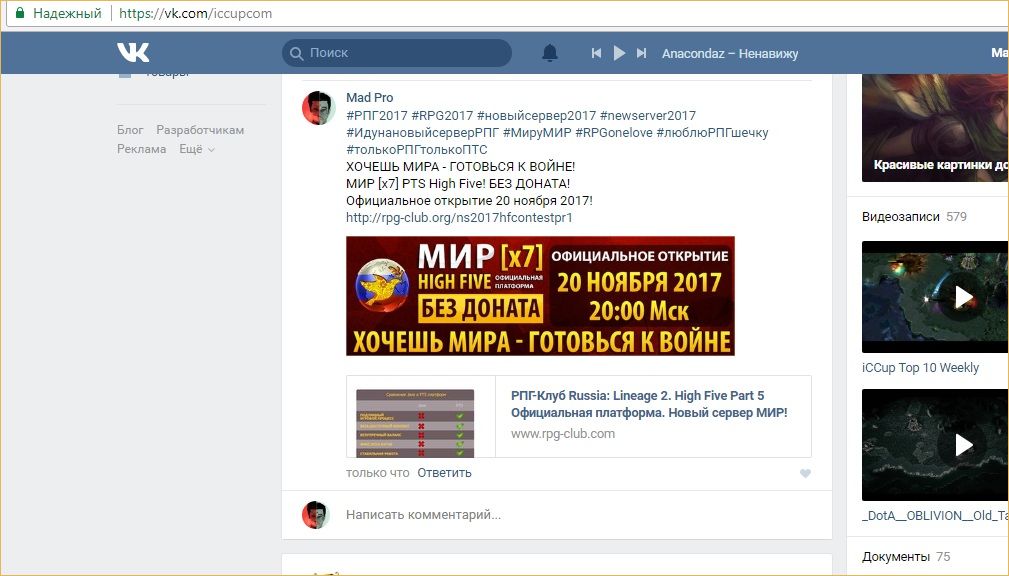1009x576 pixels.
Task: Open the Разработчикам footer link
Action: click(200, 130)
